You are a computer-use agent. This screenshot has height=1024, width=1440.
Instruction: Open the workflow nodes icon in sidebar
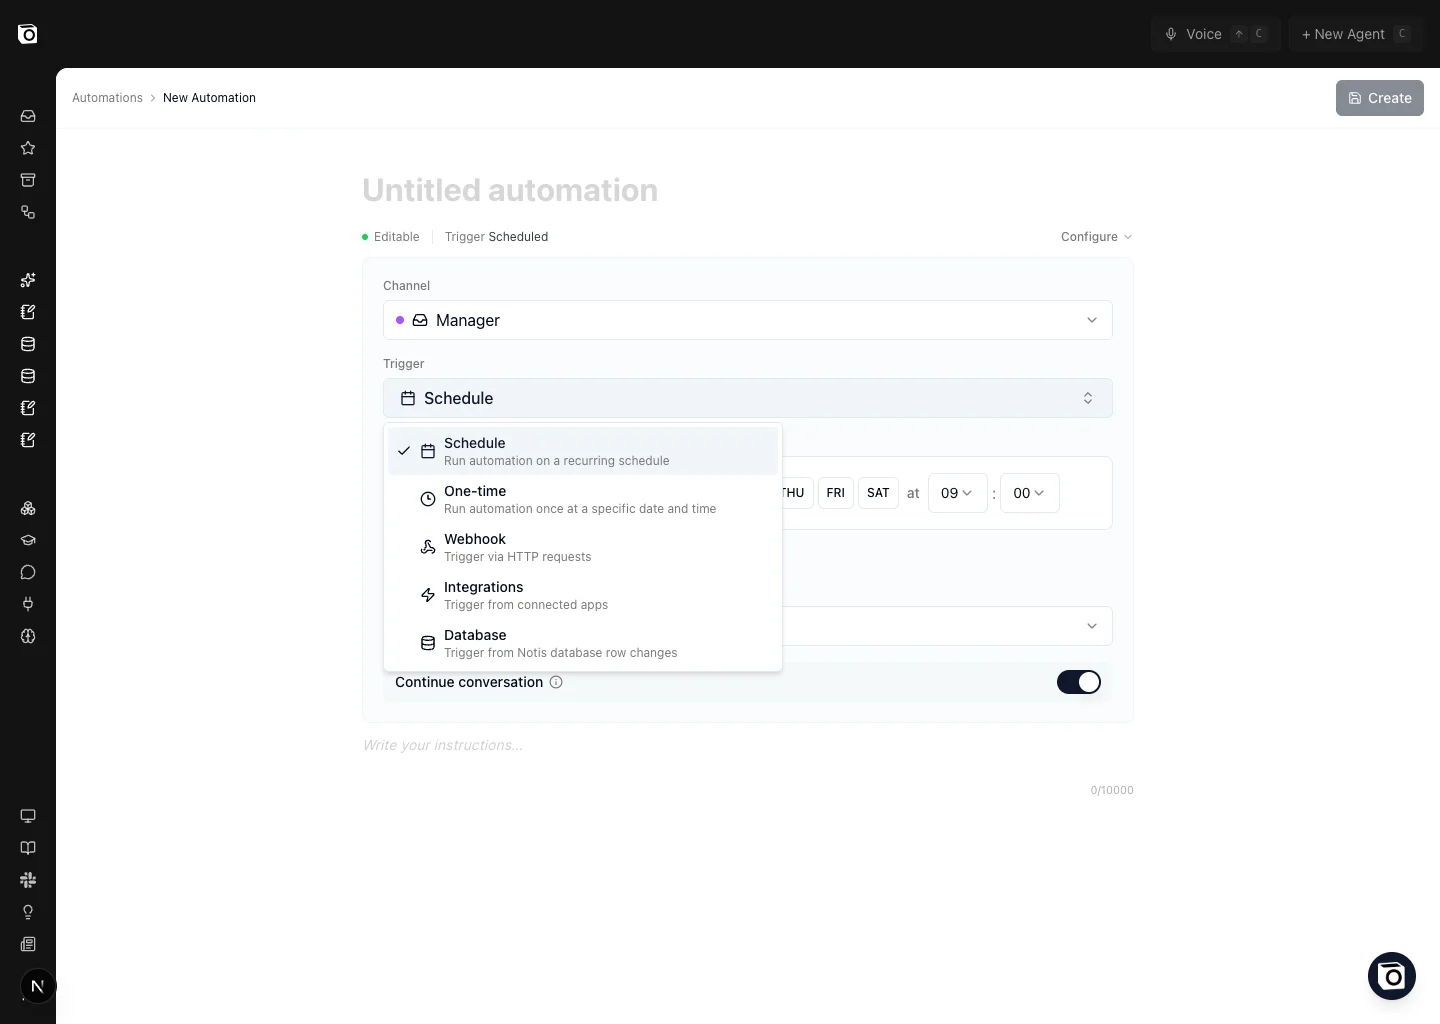[28, 212]
